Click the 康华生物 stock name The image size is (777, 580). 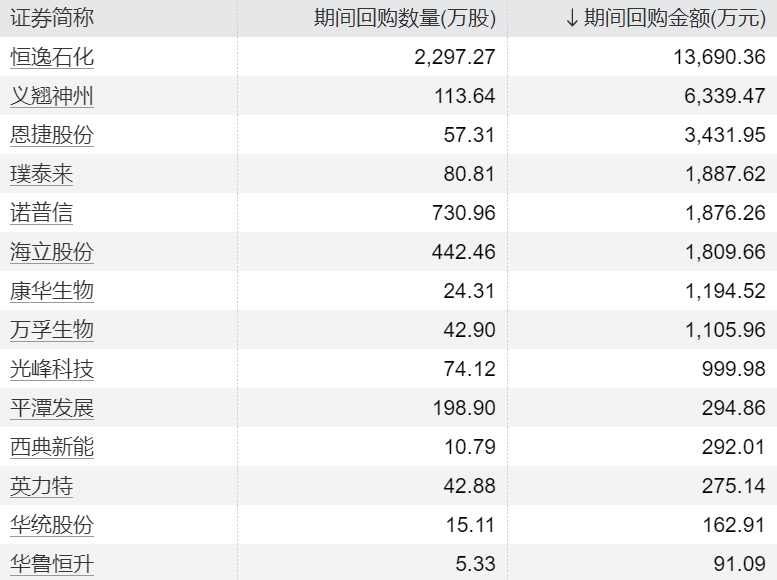pos(52,291)
